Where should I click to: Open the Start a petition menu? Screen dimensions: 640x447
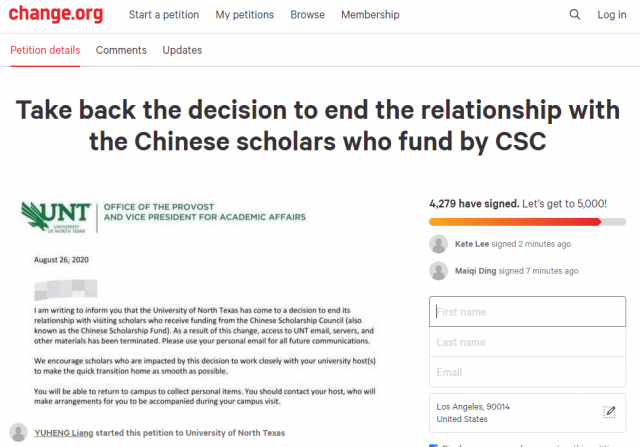pyautogui.click(x=164, y=15)
